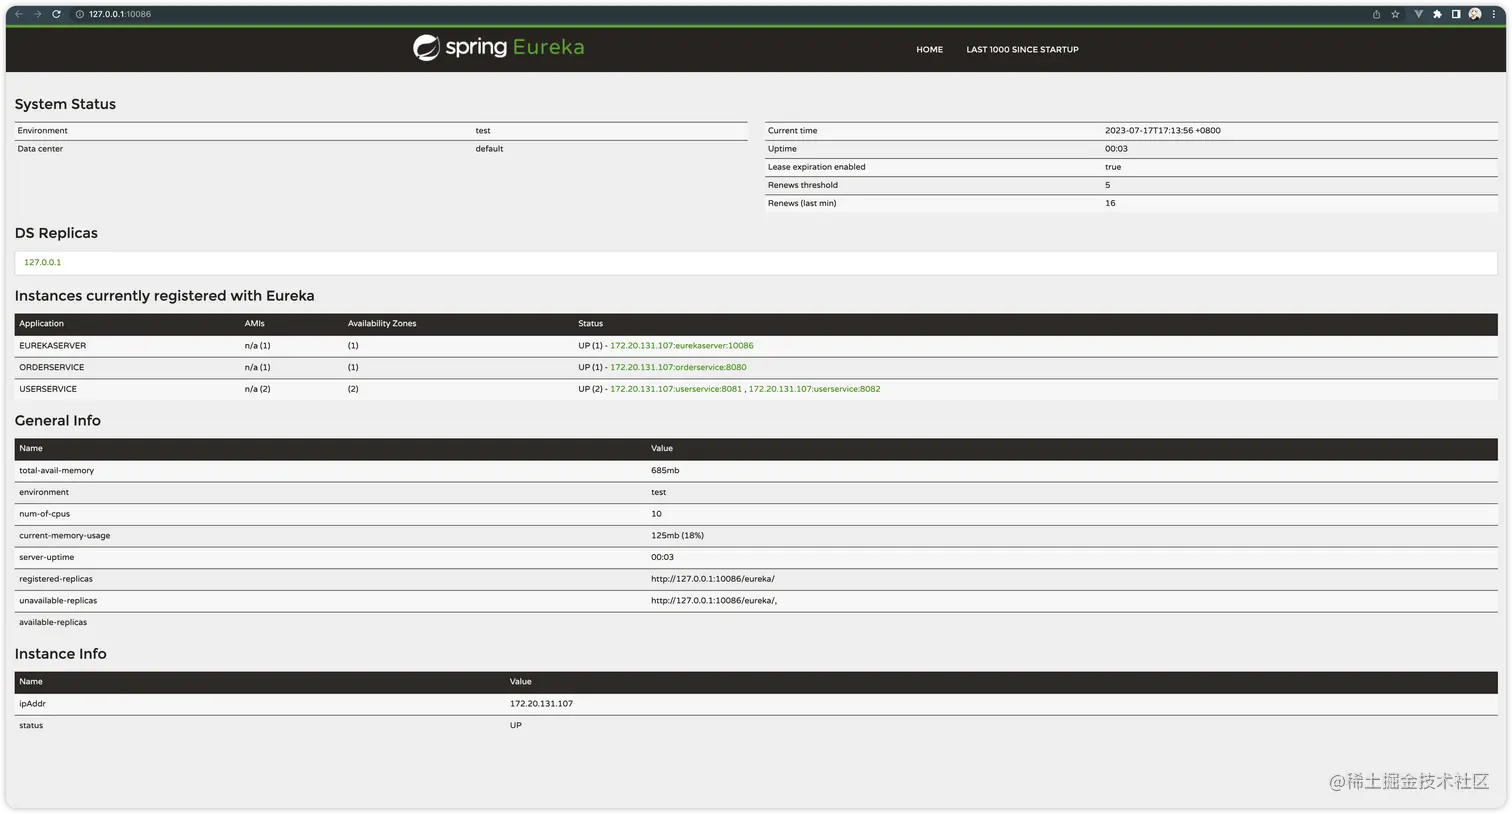Viewport: 1512px width, 814px height.
Task: Open the orderservice:8080 instance link
Action: (678, 367)
